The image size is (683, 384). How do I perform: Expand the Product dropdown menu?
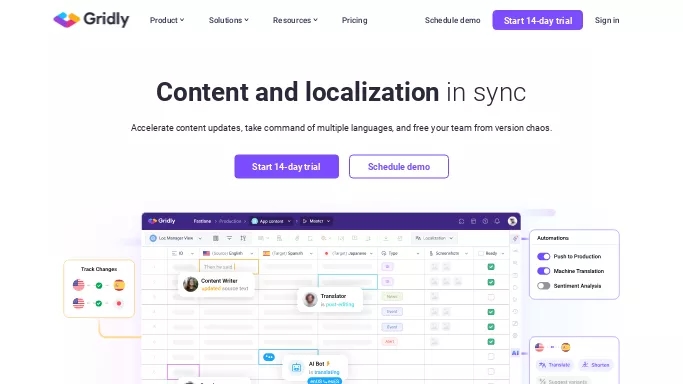point(167,20)
